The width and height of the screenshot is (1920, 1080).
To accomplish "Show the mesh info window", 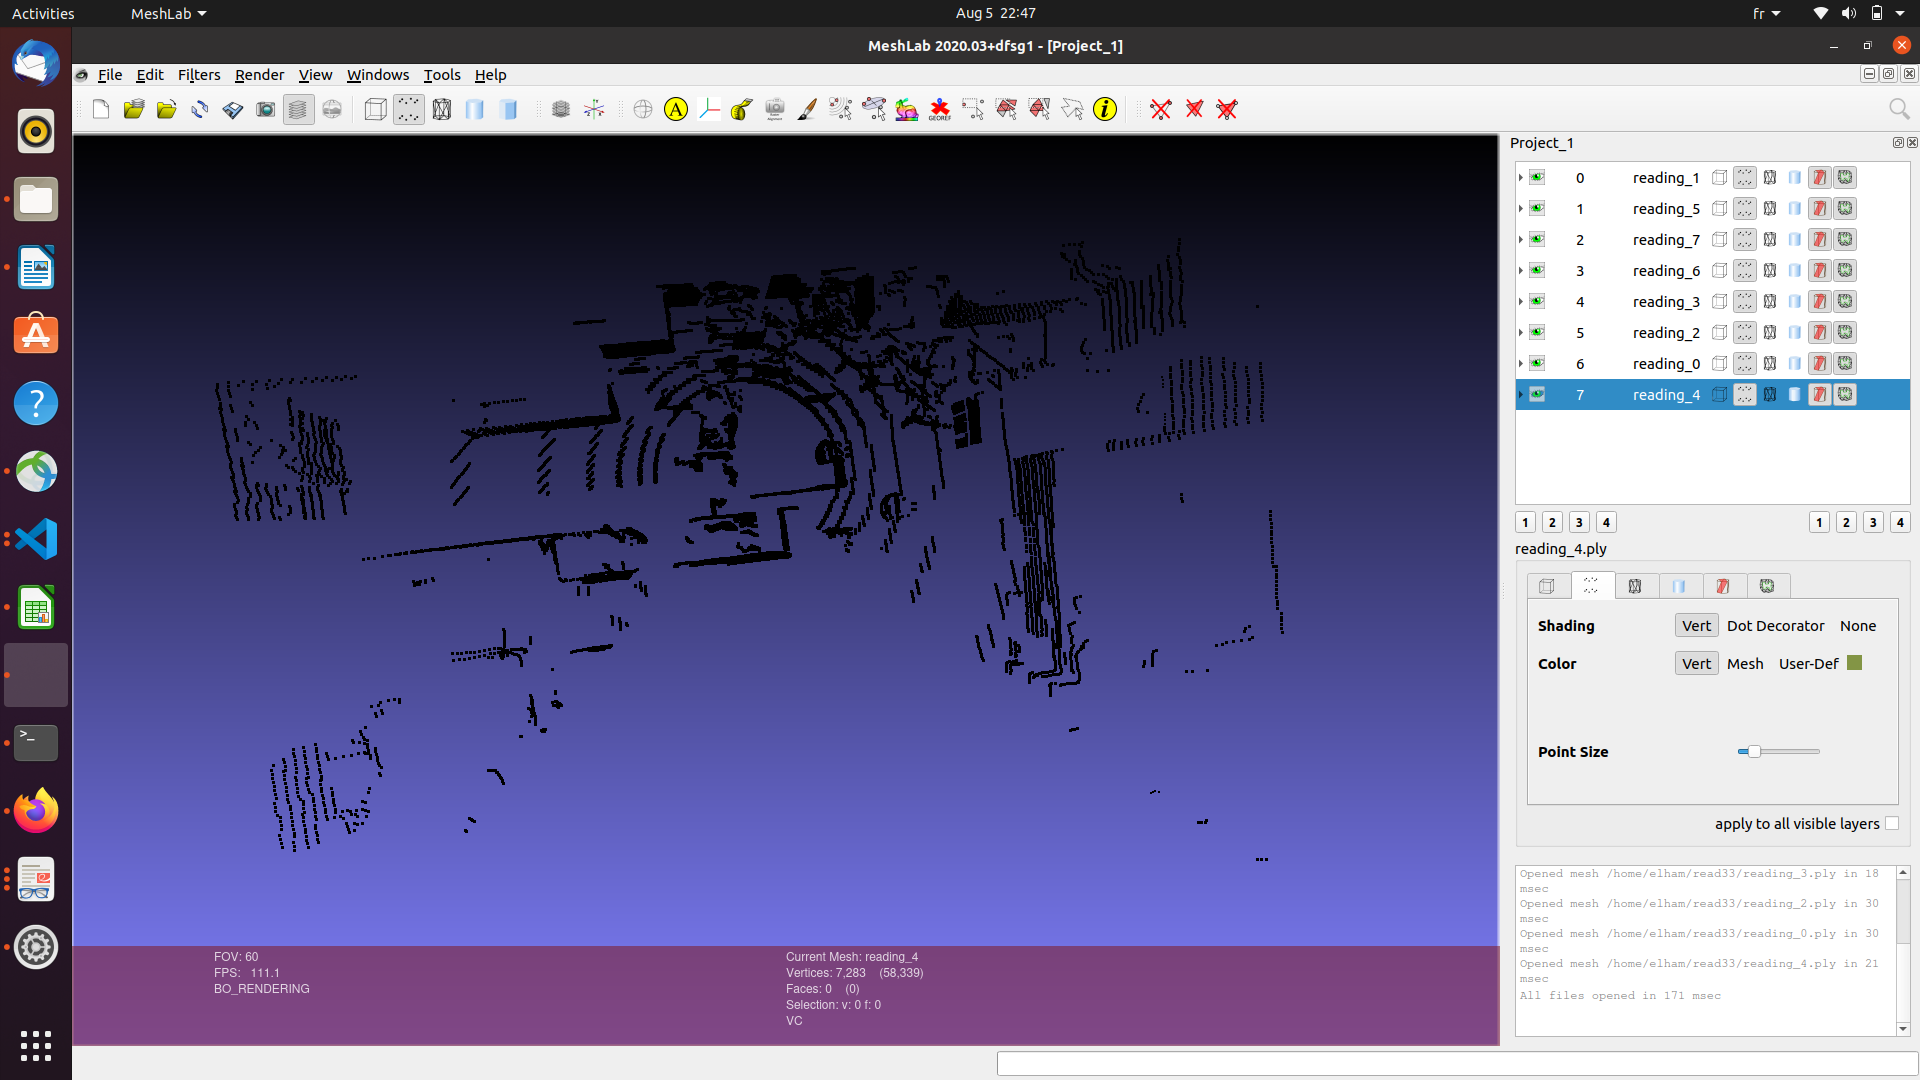I will [1104, 110].
